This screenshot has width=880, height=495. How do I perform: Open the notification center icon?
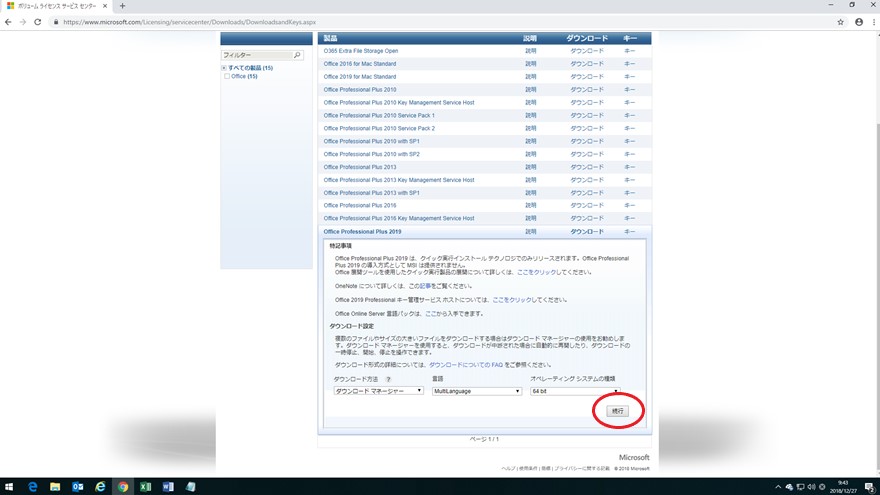869,487
